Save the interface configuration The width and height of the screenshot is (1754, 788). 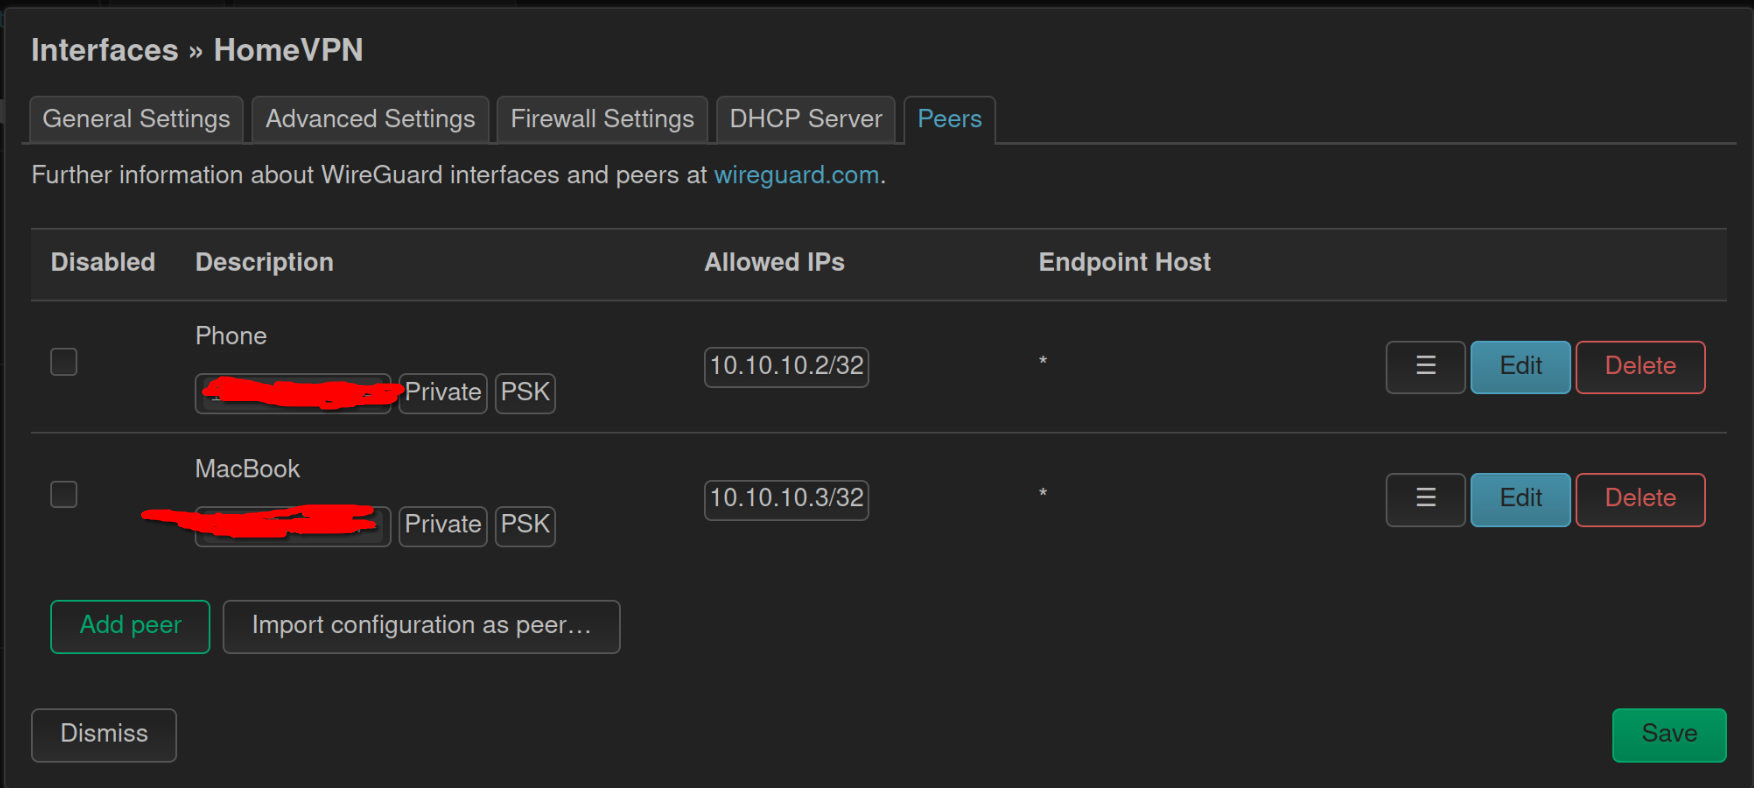(x=1669, y=735)
